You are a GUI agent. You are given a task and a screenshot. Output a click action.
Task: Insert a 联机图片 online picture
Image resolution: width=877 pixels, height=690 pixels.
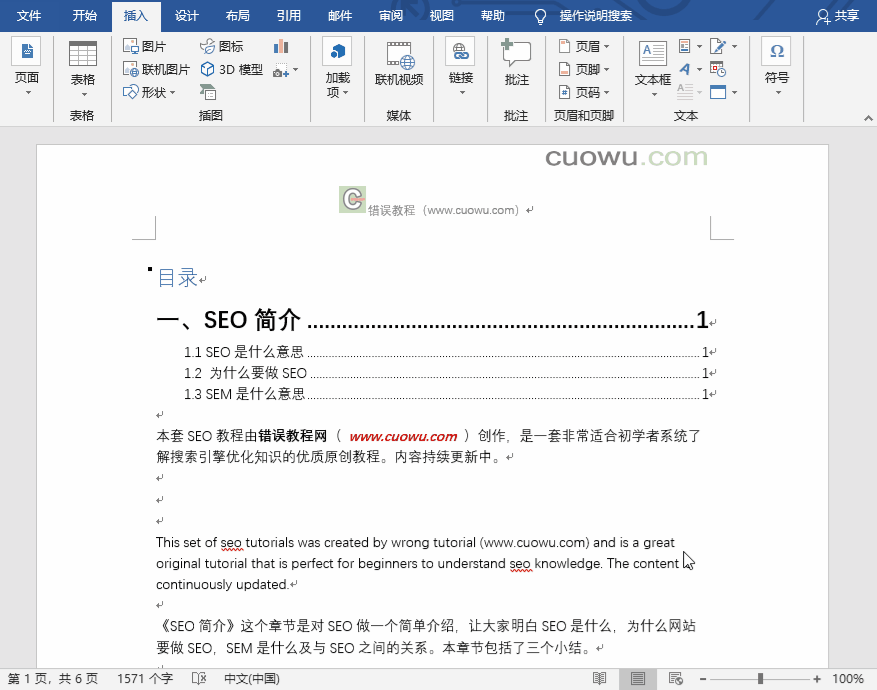[156, 69]
